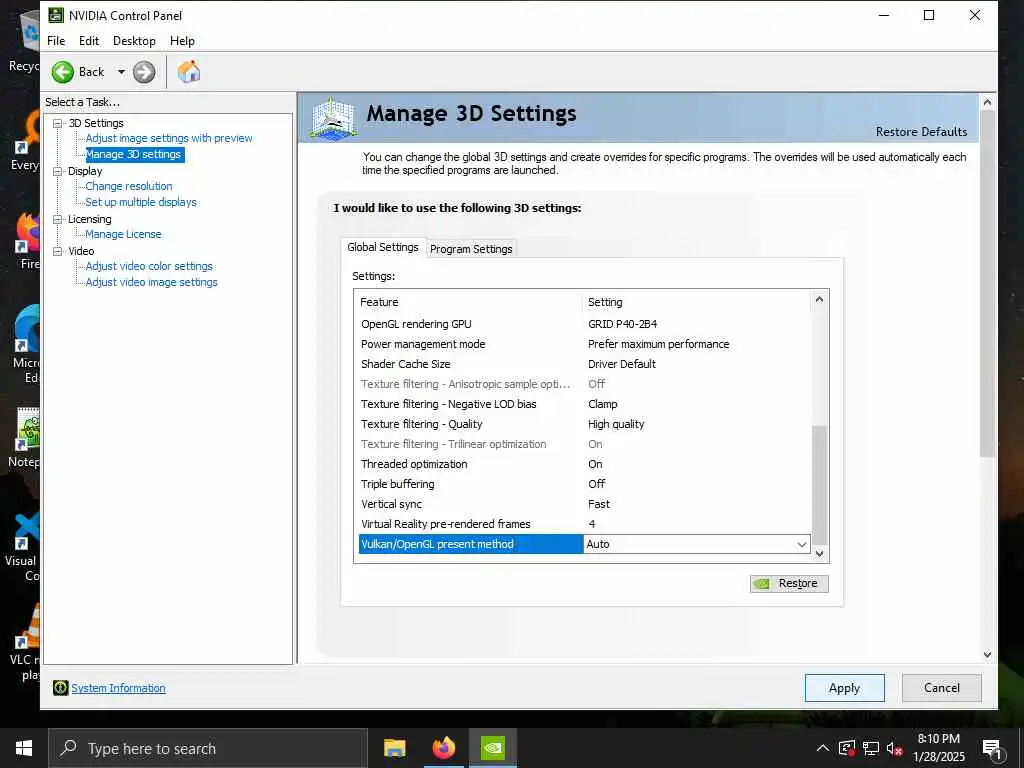Click the settings list scrollbar thumb
1024x768 pixels.
[820, 485]
